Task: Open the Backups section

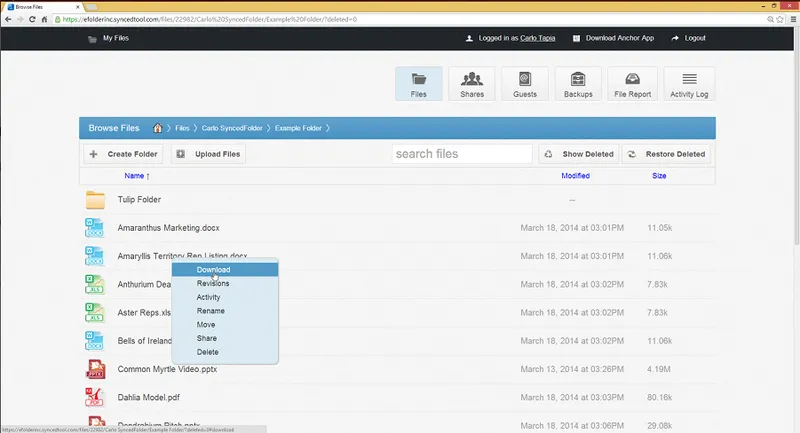Action: pos(578,84)
